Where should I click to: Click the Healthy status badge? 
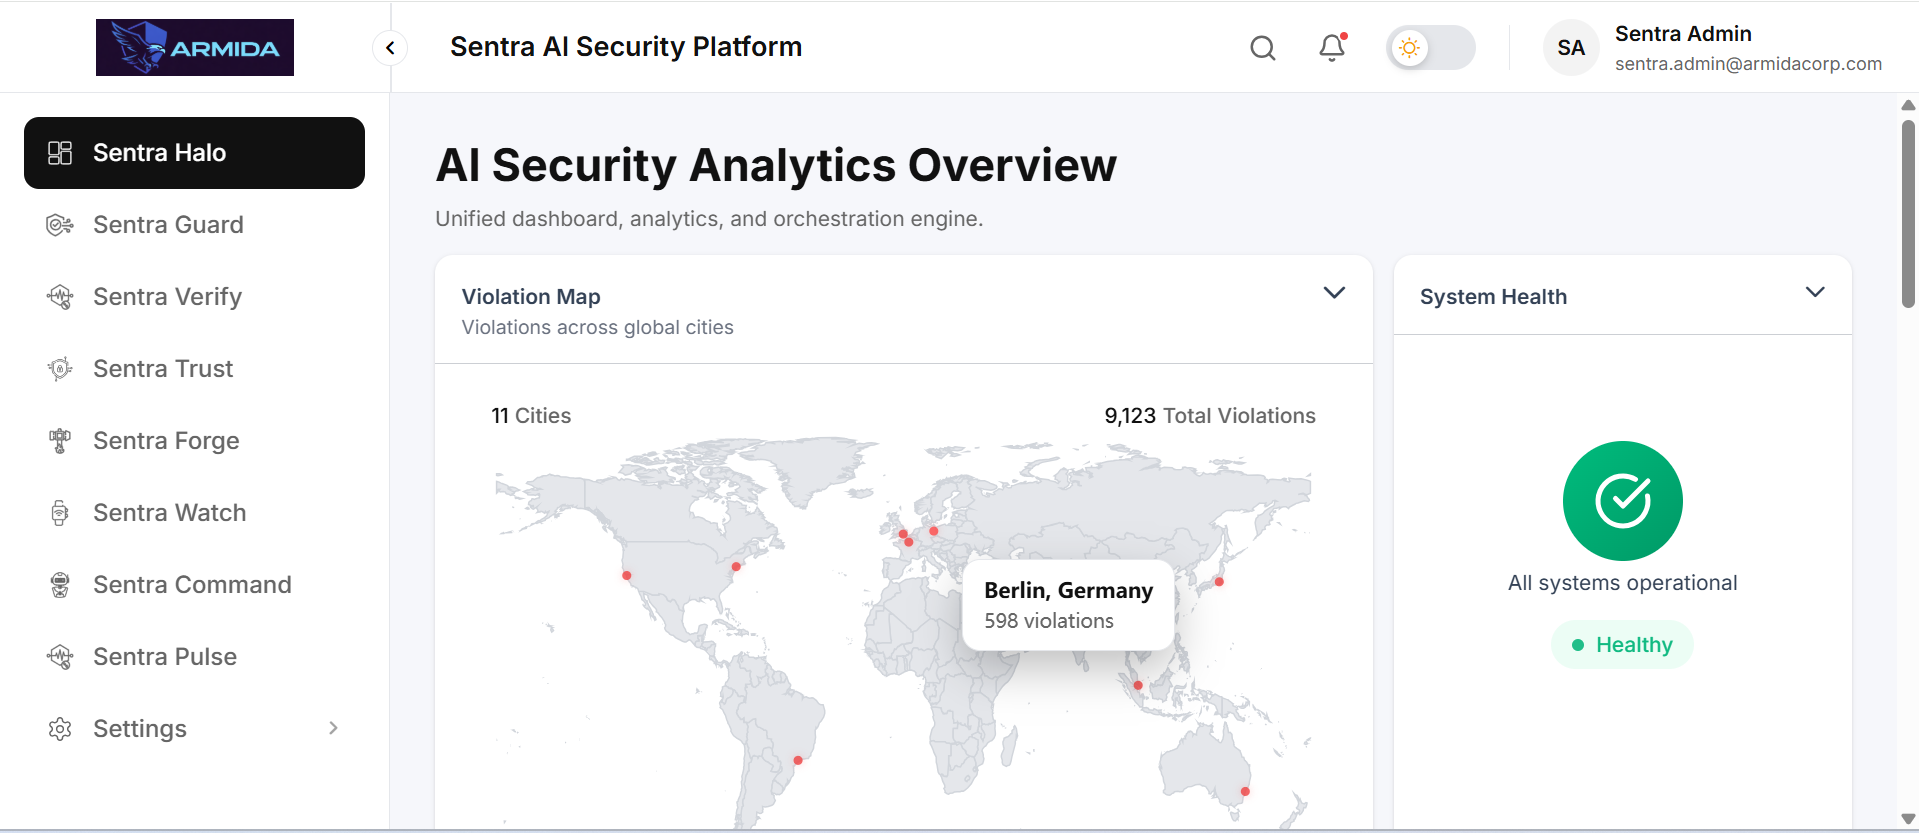(x=1622, y=645)
